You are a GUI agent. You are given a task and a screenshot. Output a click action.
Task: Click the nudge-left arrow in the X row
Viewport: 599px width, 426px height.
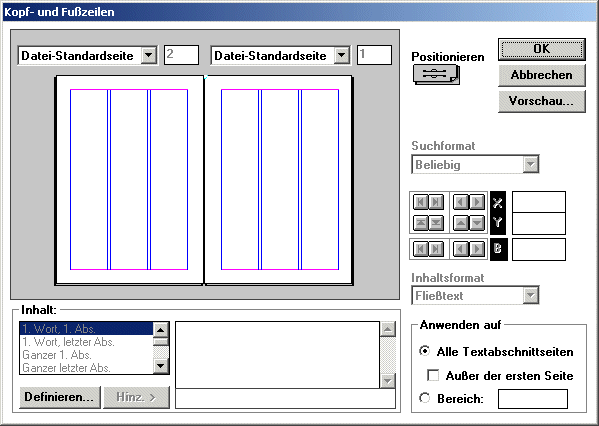461,202
